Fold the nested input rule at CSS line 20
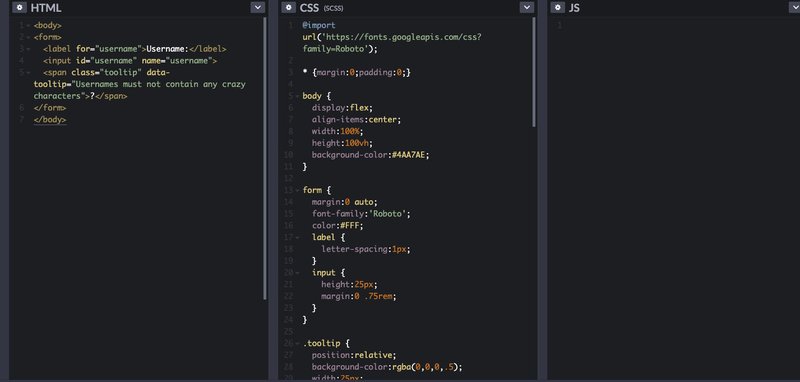This screenshot has width=800, height=382. pyautogui.click(x=297, y=272)
